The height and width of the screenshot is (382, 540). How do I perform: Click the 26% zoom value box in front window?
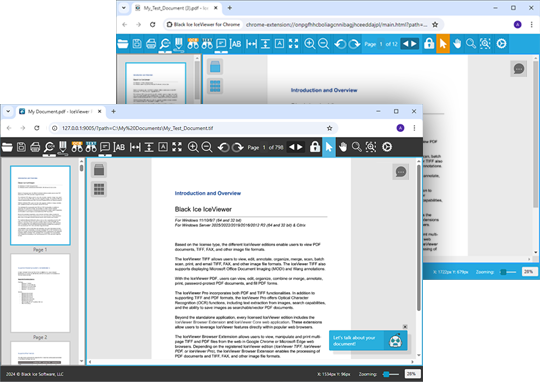(x=412, y=374)
